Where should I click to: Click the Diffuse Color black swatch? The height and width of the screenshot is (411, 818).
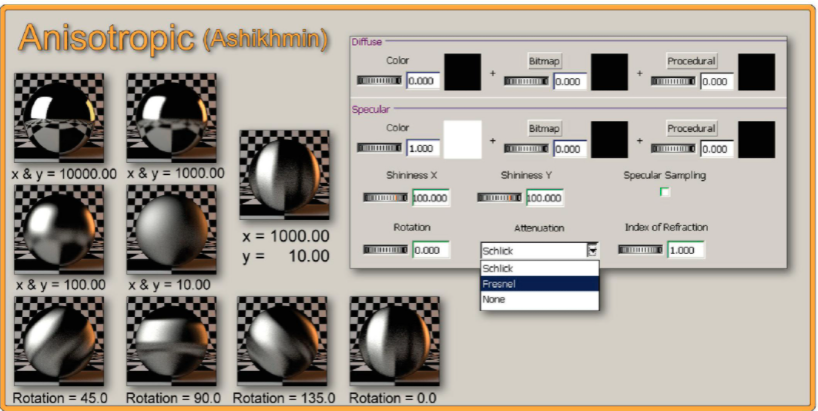(x=462, y=72)
